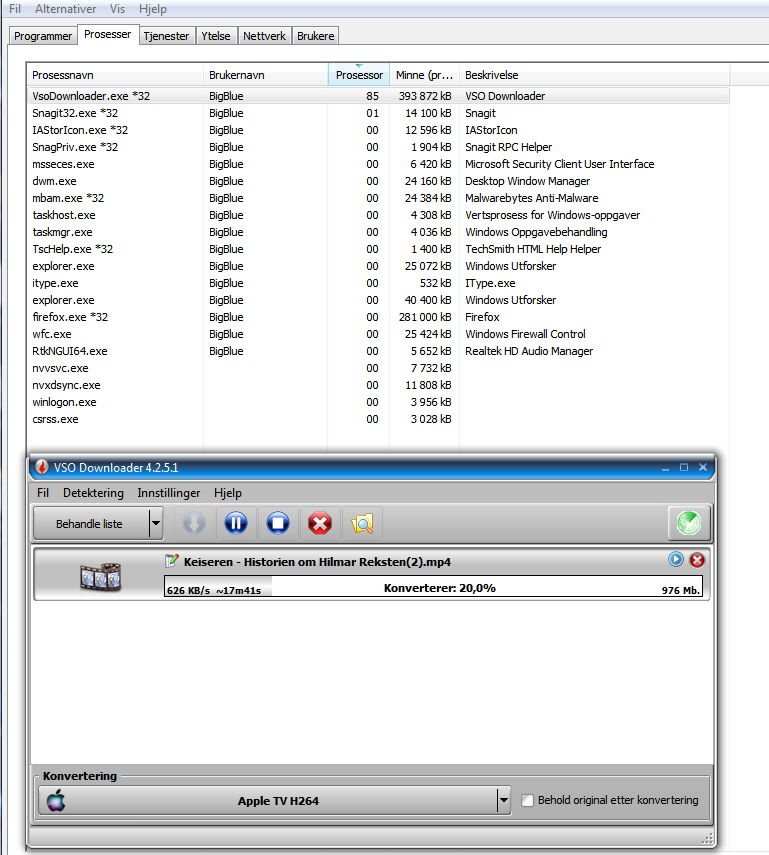Image resolution: width=769 pixels, height=855 pixels.
Task: Select the wfc.exe process
Action: pos(378,334)
